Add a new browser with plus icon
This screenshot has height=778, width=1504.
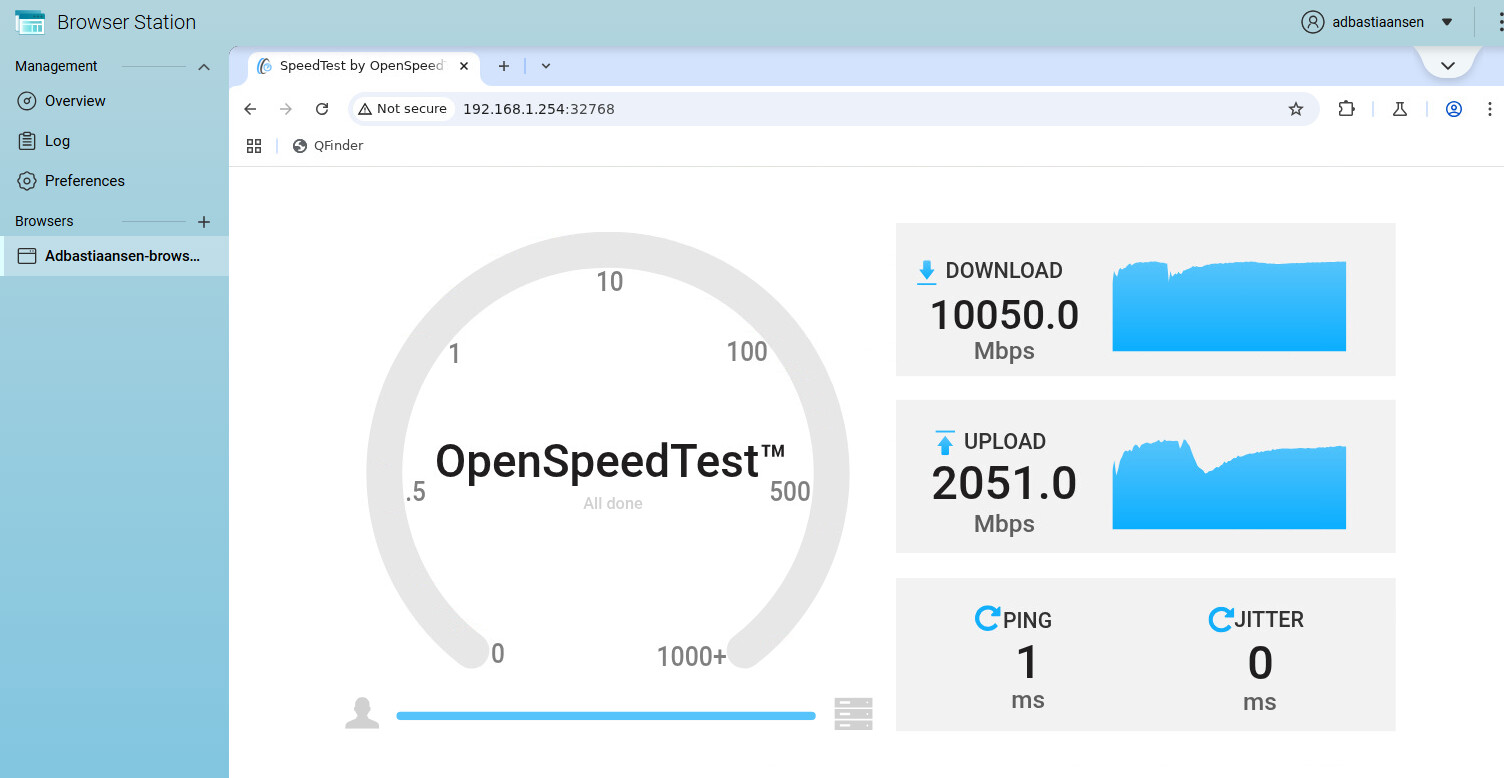[204, 222]
